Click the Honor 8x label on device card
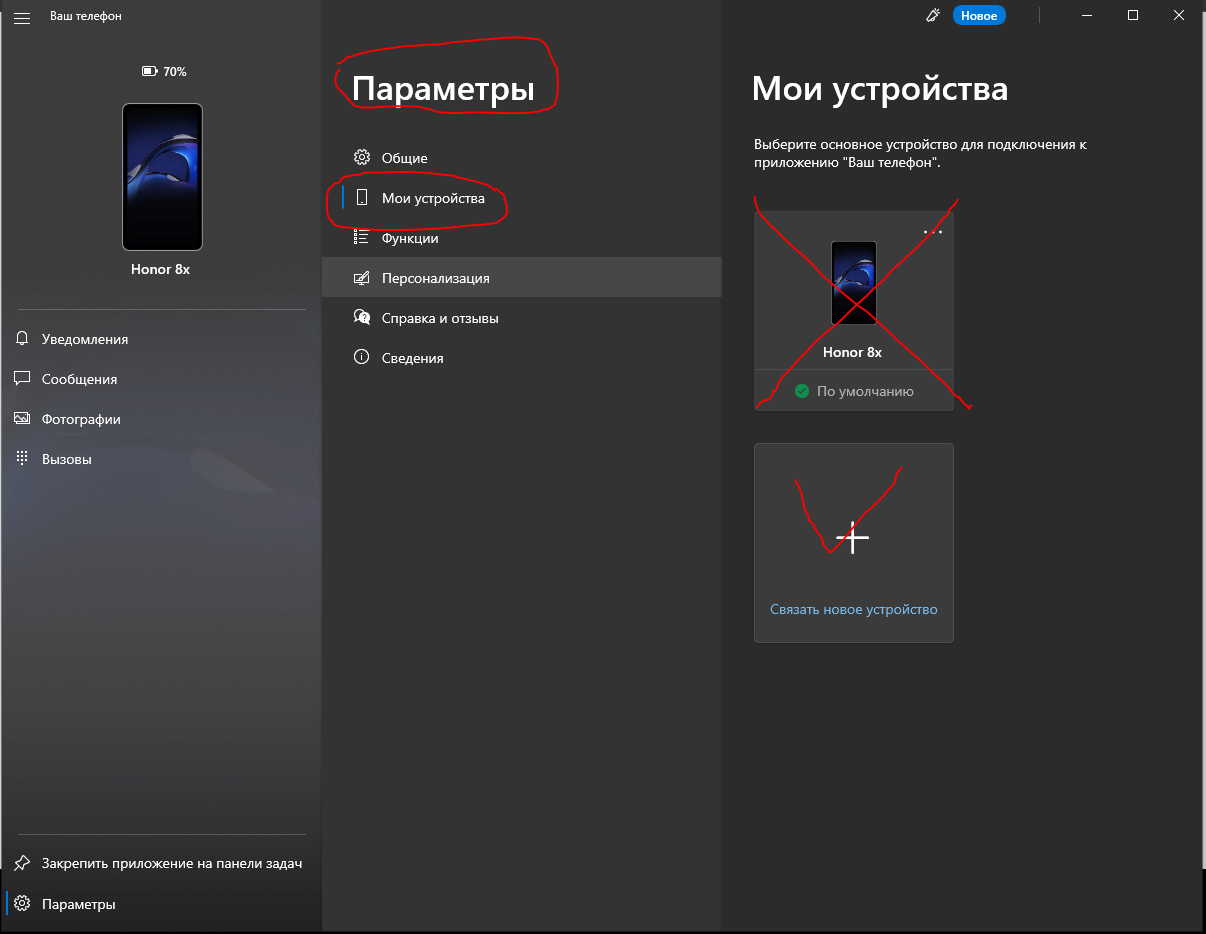The height and width of the screenshot is (934, 1206). click(852, 352)
